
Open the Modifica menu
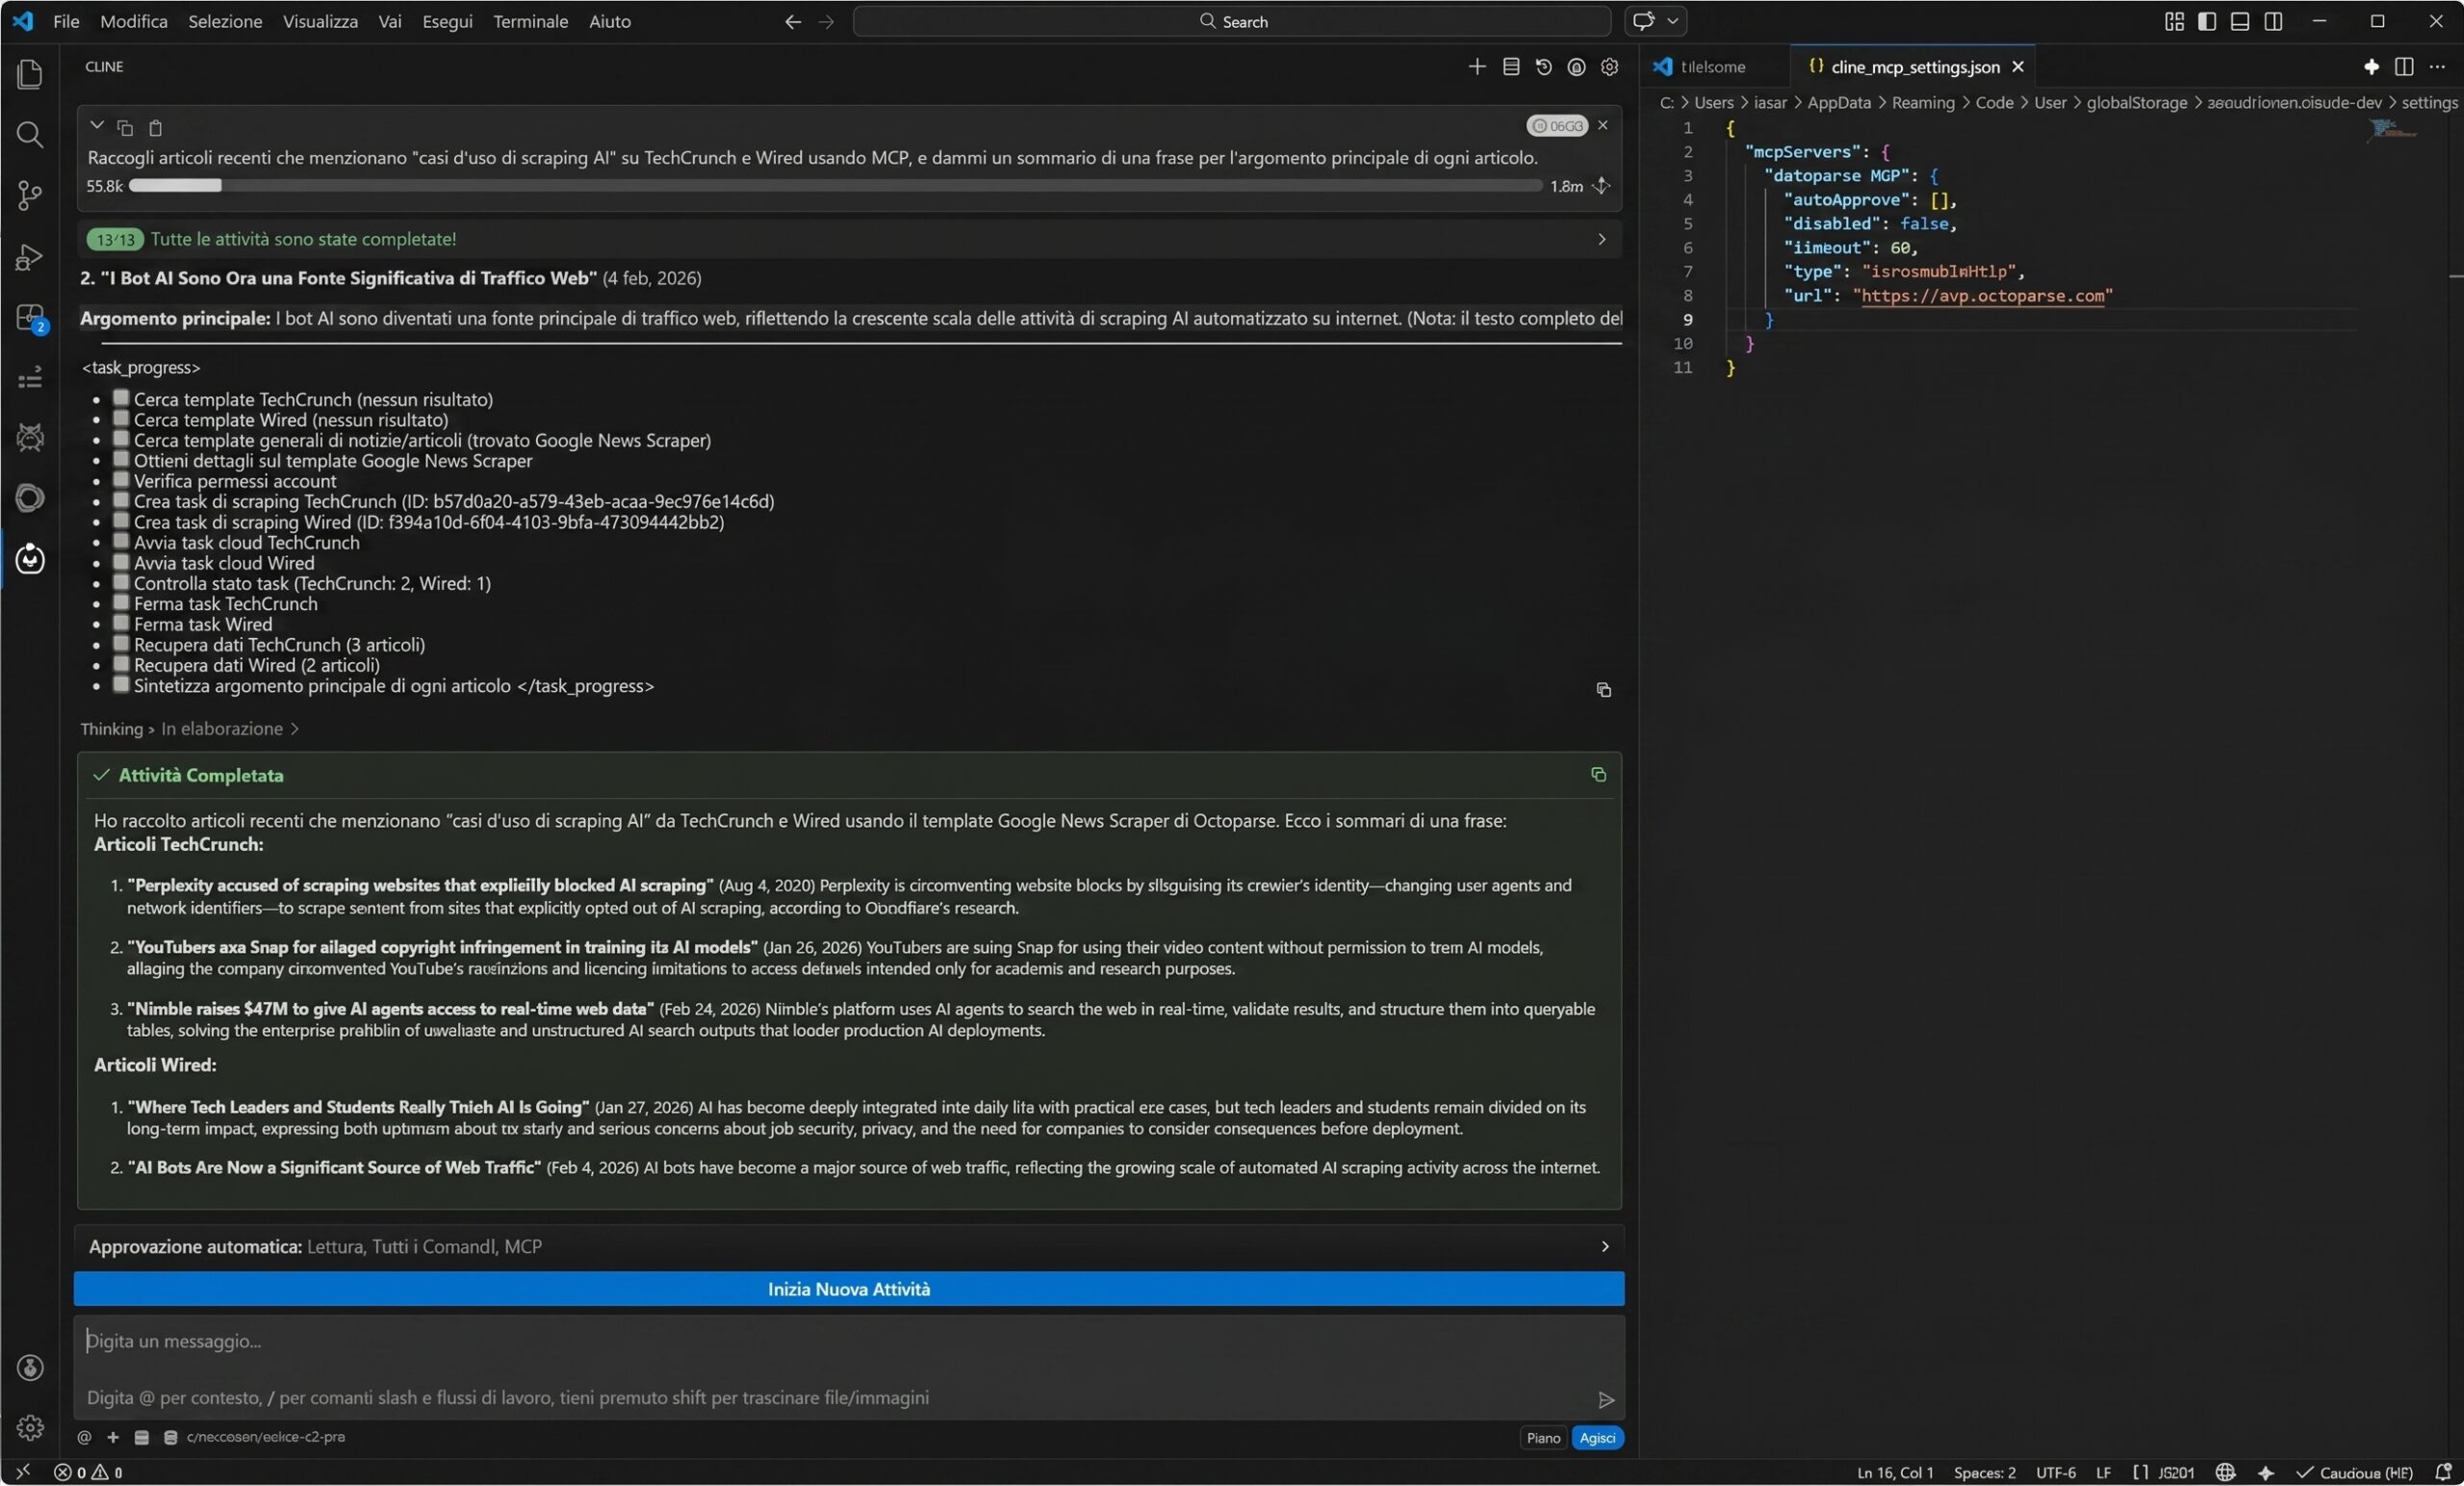tap(134, 21)
